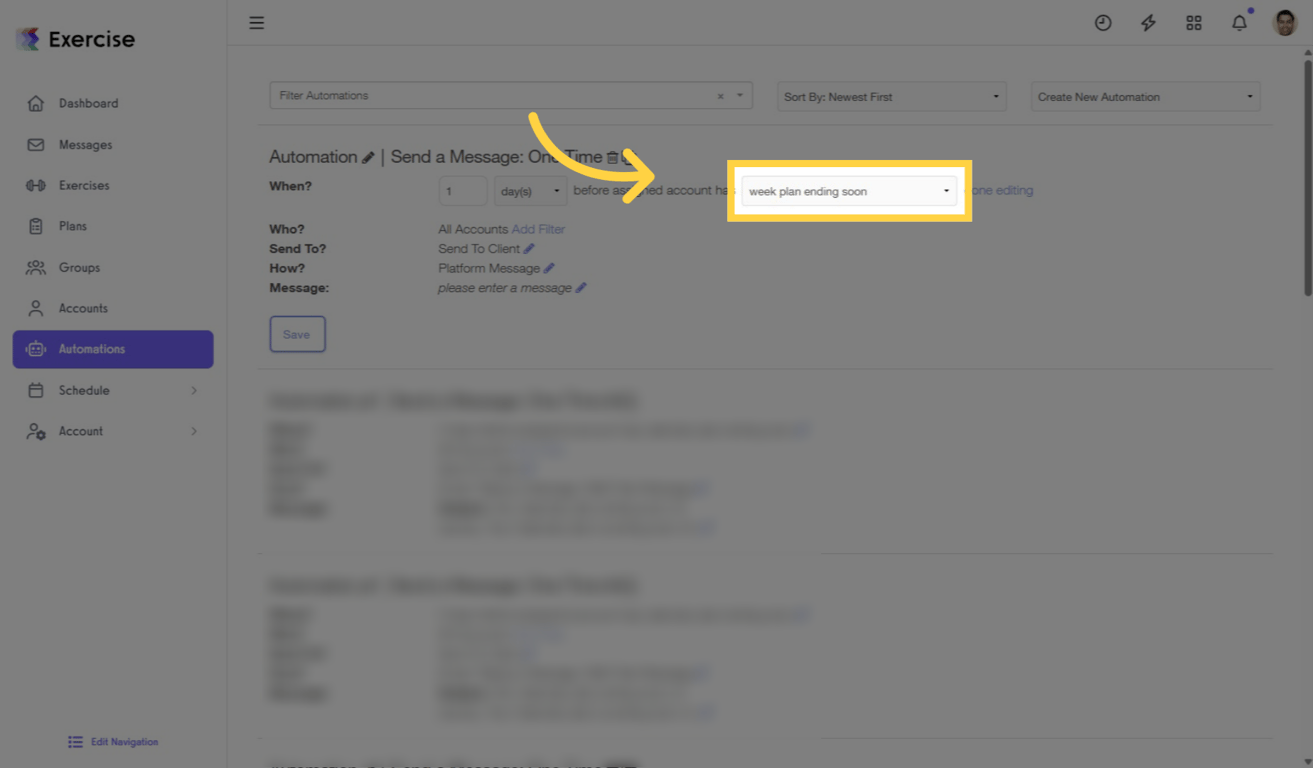Click the Messages envelope icon in sidebar
This screenshot has height=768, width=1313.
click(x=36, y=144)
